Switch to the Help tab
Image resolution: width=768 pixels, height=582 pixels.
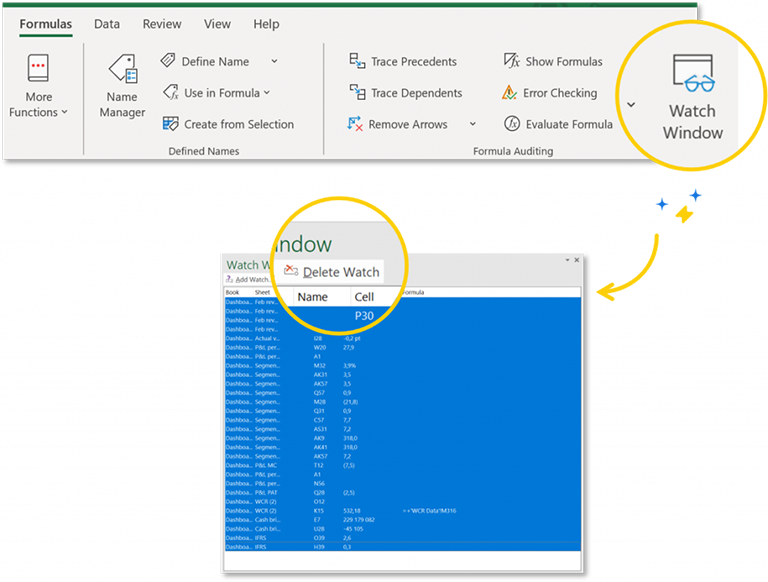266,24
